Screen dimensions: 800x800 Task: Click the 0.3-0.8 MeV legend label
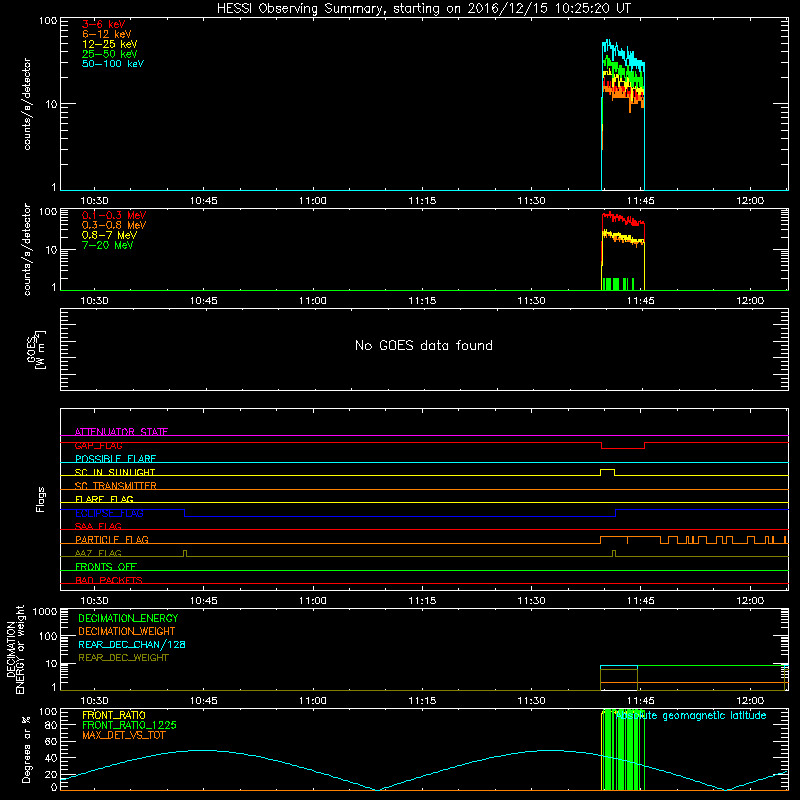114,225
